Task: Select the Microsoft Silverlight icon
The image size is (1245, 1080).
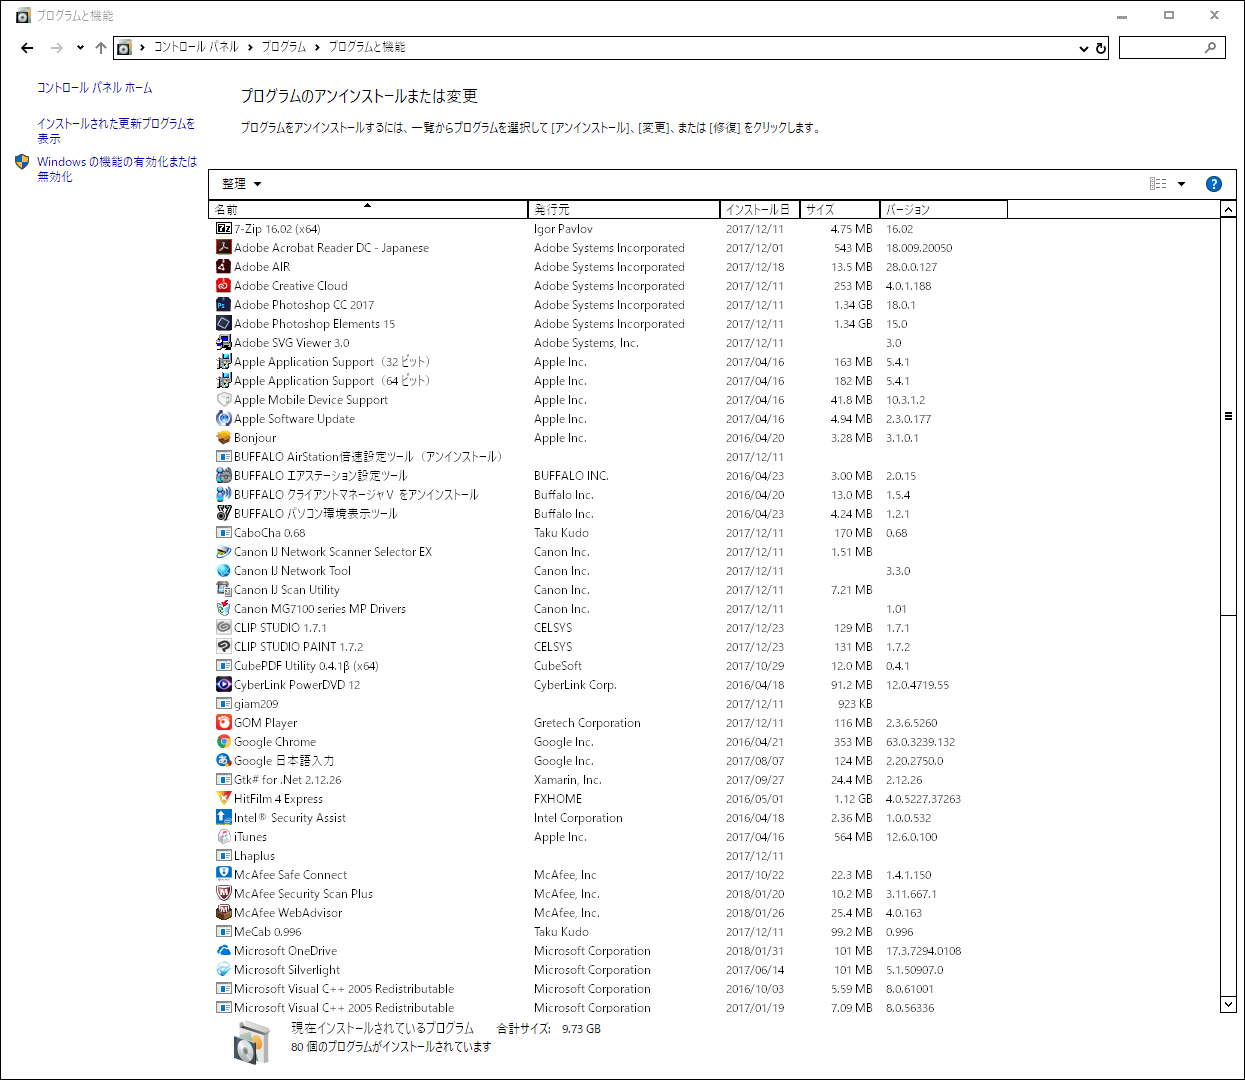Action: pos(224,970)
